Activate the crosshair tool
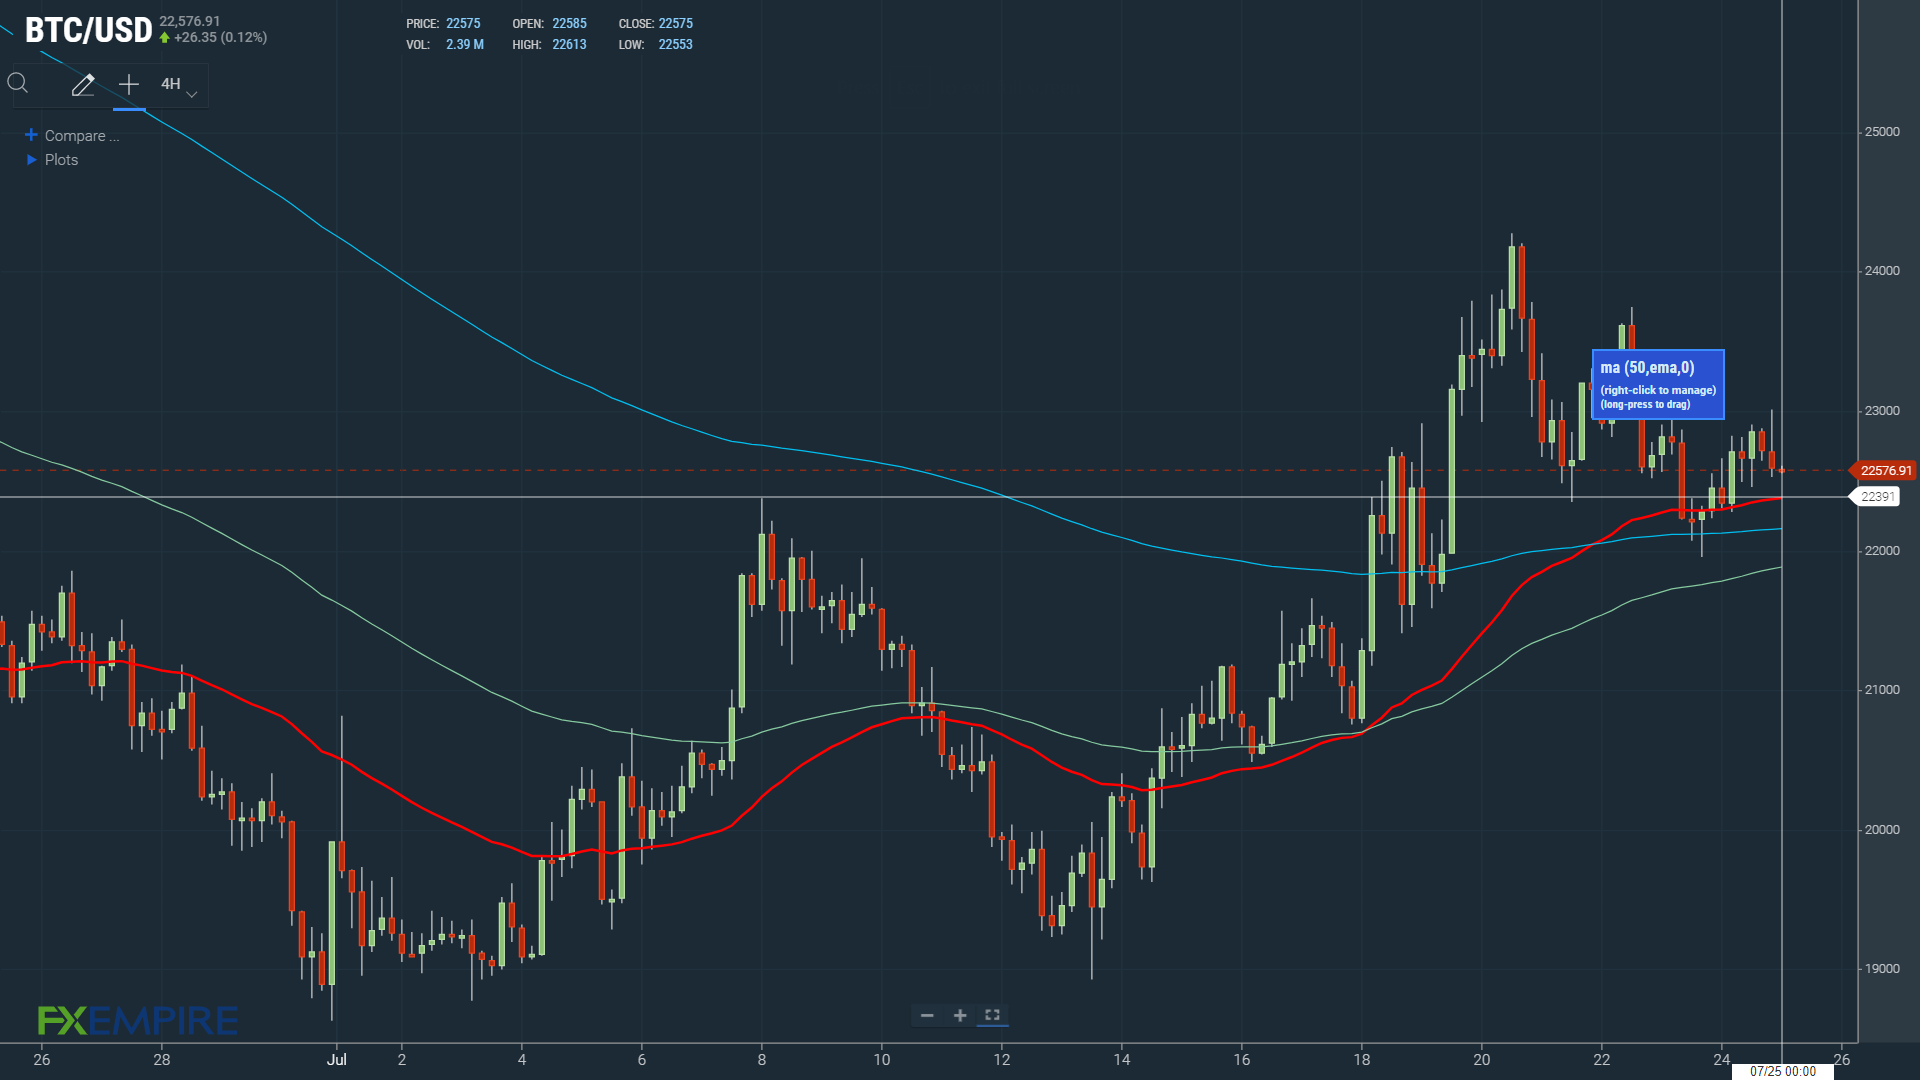Viewport: 1920px width, 1080px height. click(129, 85)
